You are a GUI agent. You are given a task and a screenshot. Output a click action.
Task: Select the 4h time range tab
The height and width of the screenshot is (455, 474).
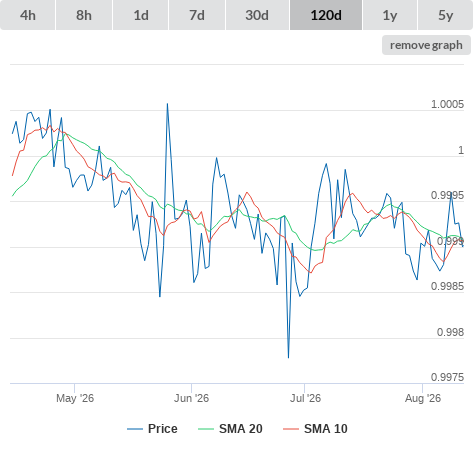(x=28, y=15)
